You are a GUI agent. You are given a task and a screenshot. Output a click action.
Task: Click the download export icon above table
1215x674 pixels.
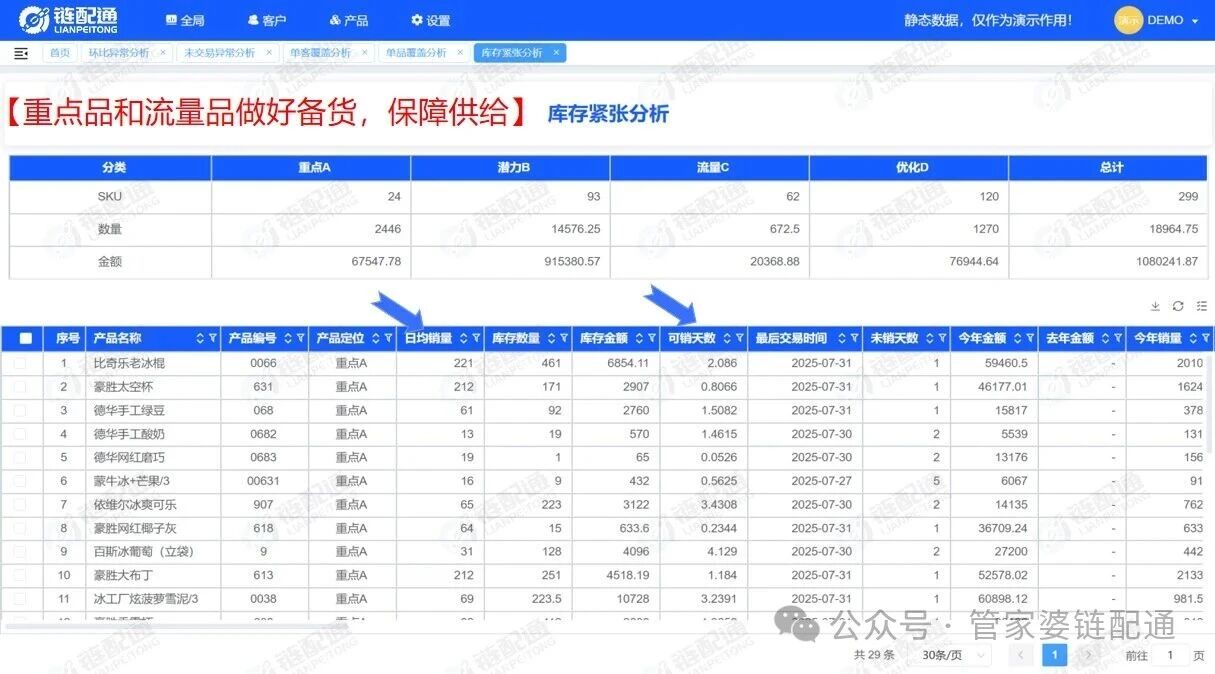1155,306
